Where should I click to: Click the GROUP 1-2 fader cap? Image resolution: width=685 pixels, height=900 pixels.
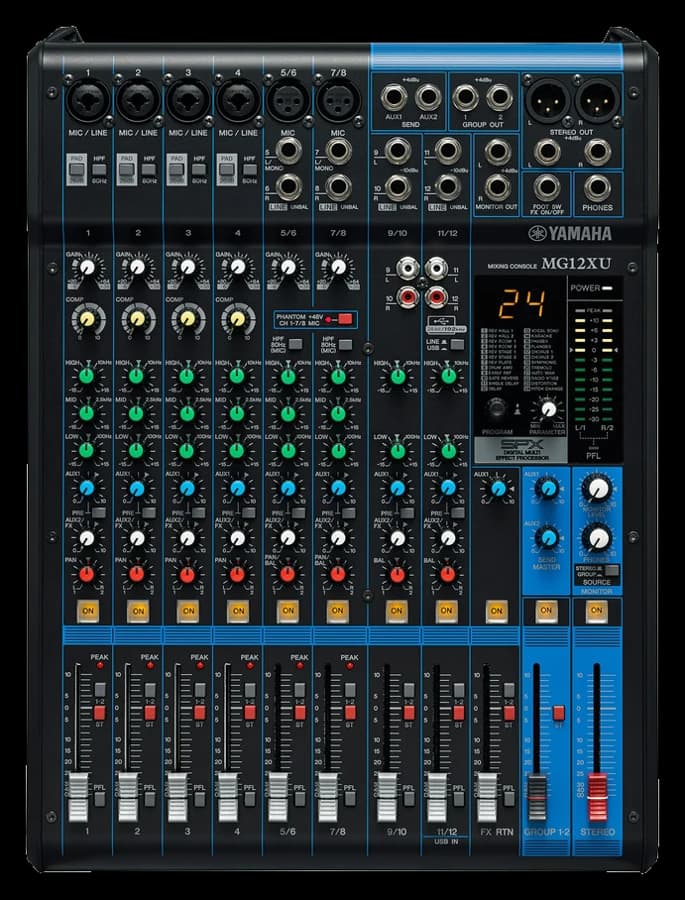tap(537, 798)
